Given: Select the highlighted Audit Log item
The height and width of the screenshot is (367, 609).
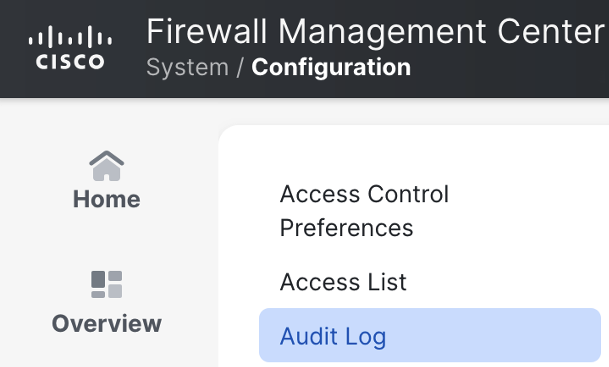Looking at the screenshot, I should (430, 336).
